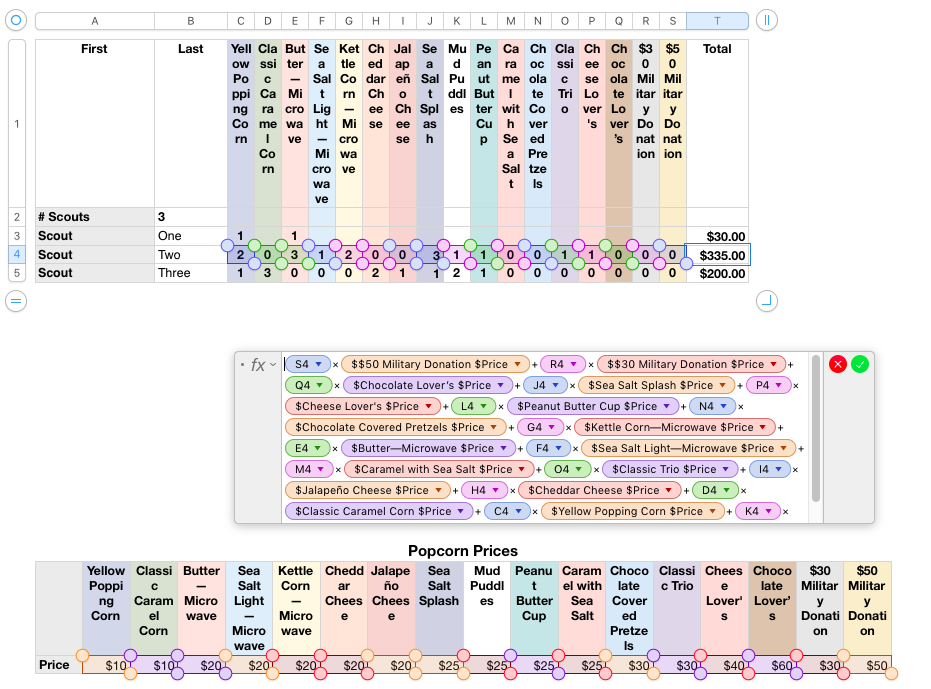Open the Q4 reference token dropdown
Image resolution: width=931 pixels, height=689 pixels.
(x=320, y=385)
